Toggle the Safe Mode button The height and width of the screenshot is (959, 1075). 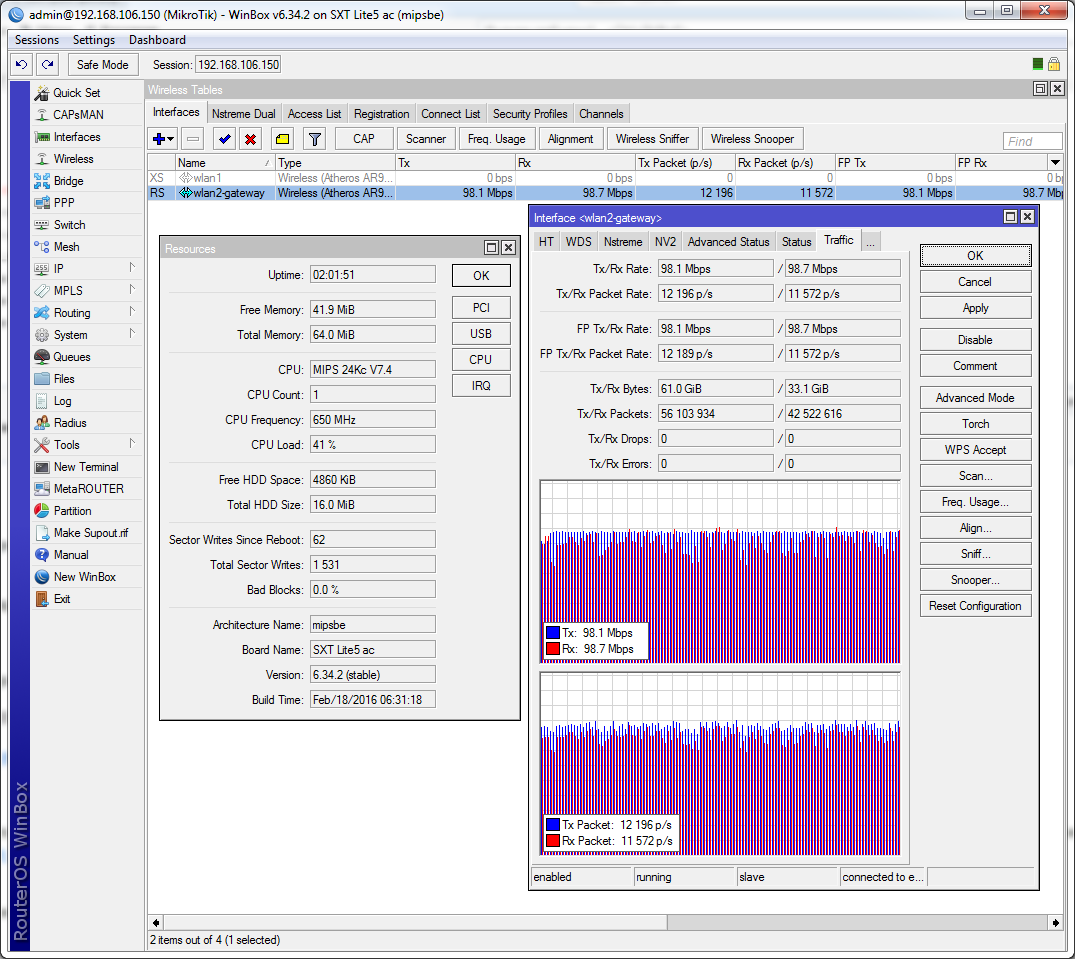point(102,64)
